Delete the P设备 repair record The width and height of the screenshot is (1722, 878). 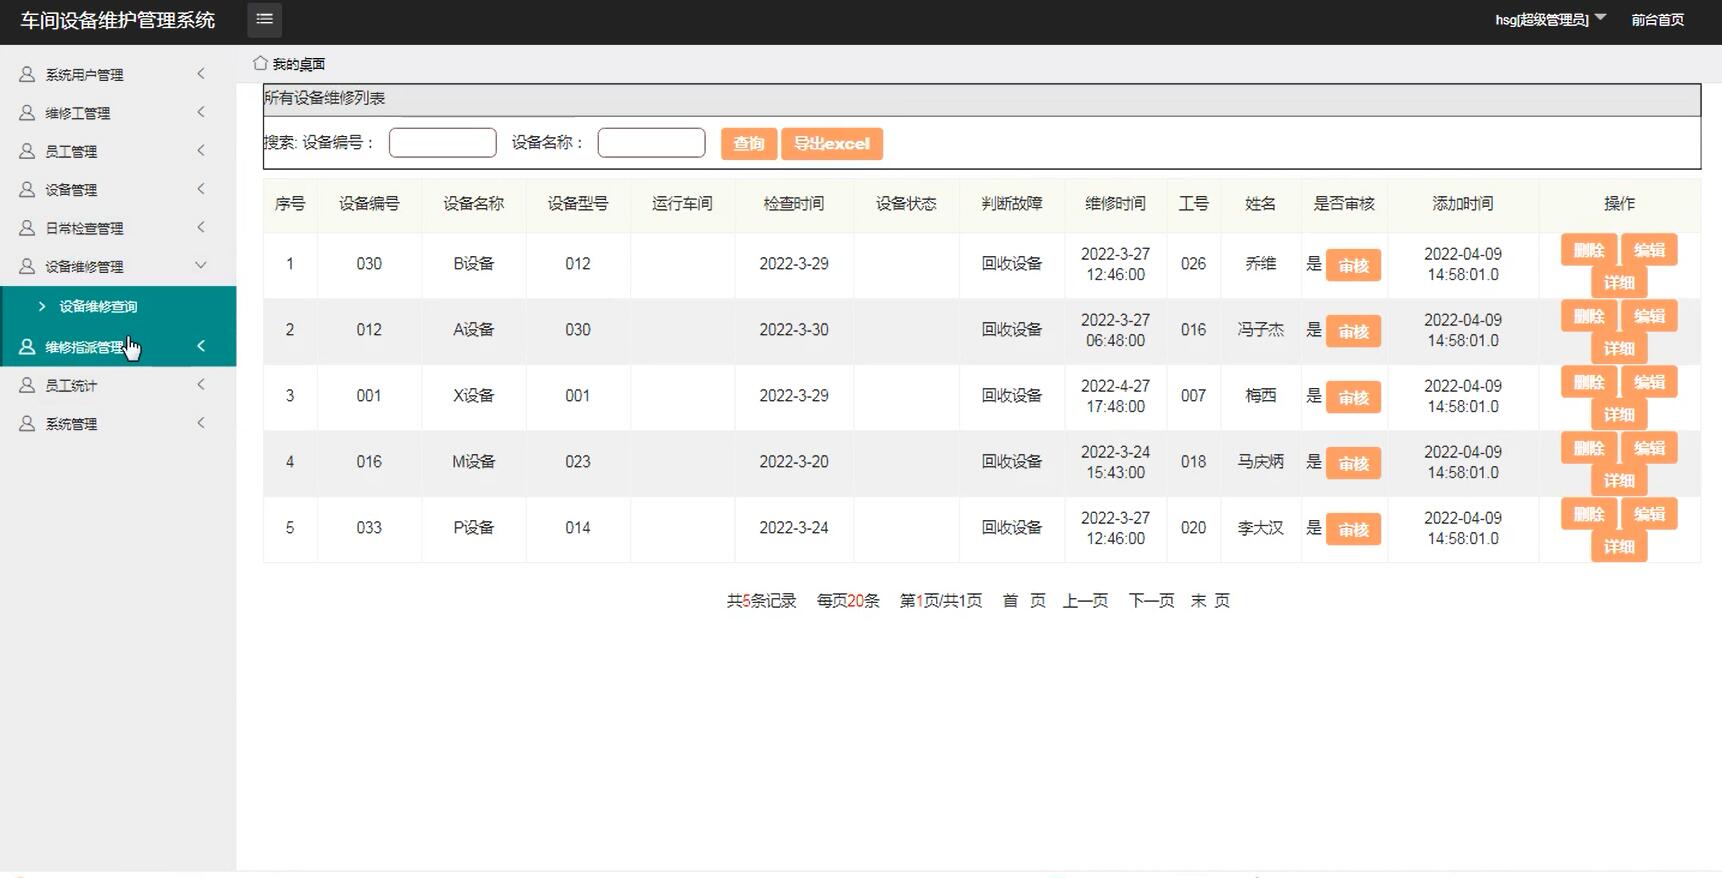click(1589, 514)
